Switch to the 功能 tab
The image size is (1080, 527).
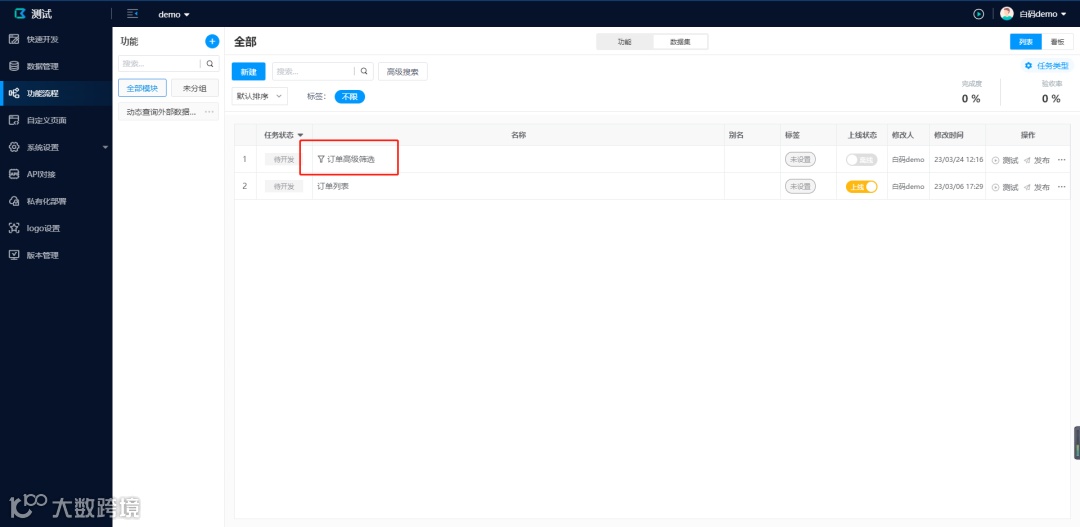pyautogui.click(x=624, y=42)
